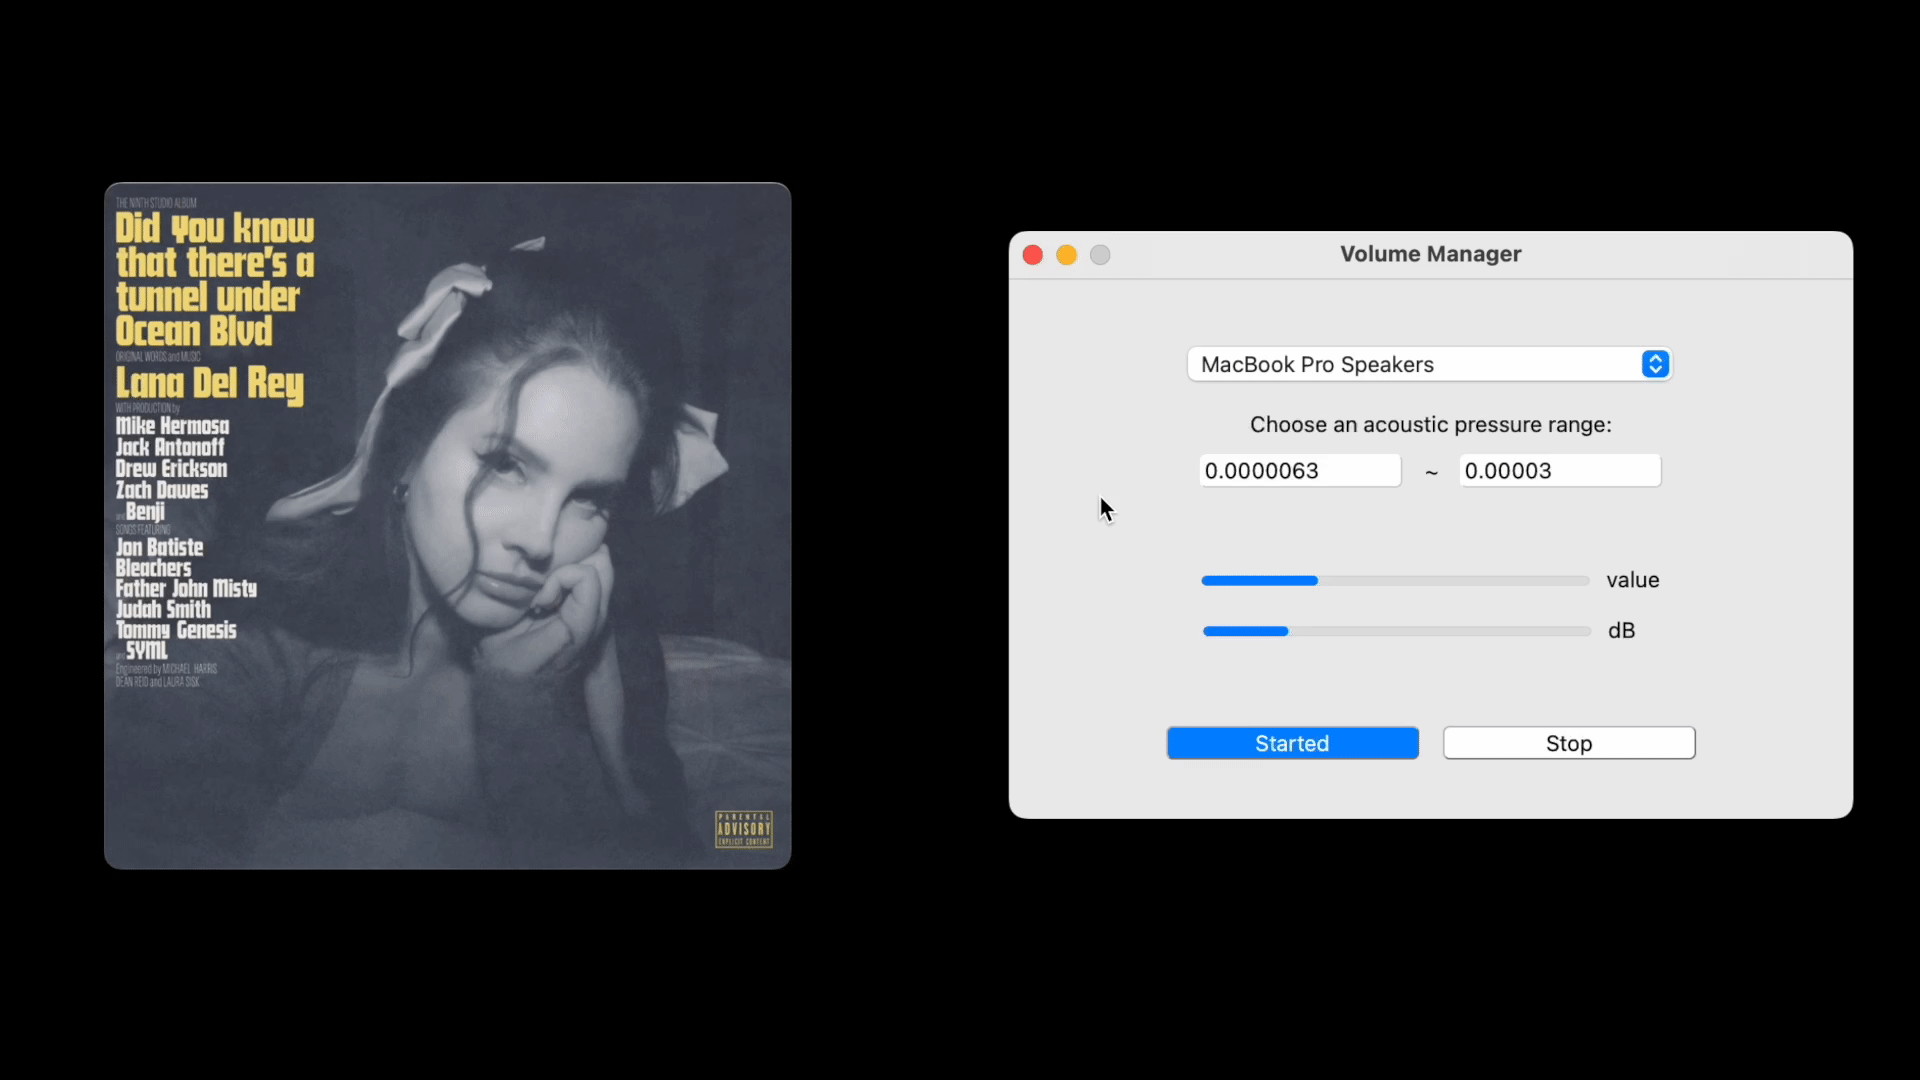This screenshot has height=1080, width=1920.
Task: Click the acoustic pressure range label
Action: (1431, 423)
